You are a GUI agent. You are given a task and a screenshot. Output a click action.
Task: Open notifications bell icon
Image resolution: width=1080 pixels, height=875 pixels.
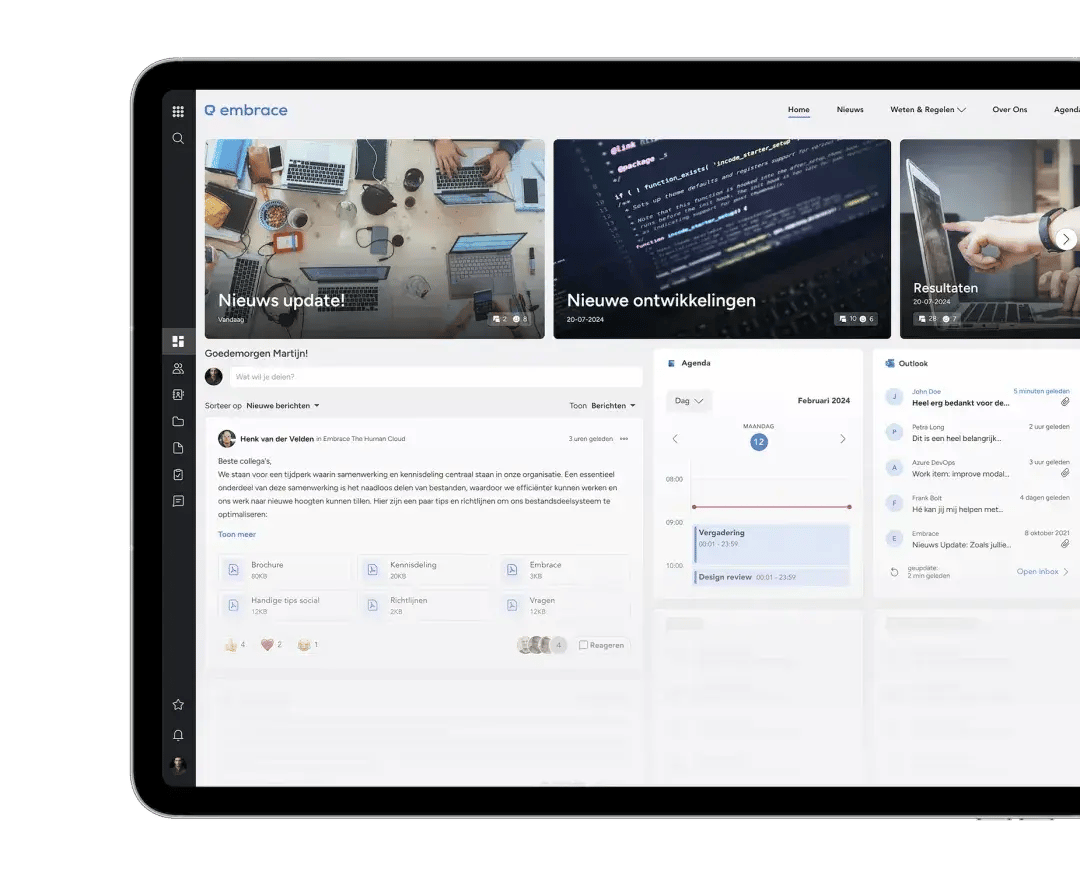[x=178, y=735]
